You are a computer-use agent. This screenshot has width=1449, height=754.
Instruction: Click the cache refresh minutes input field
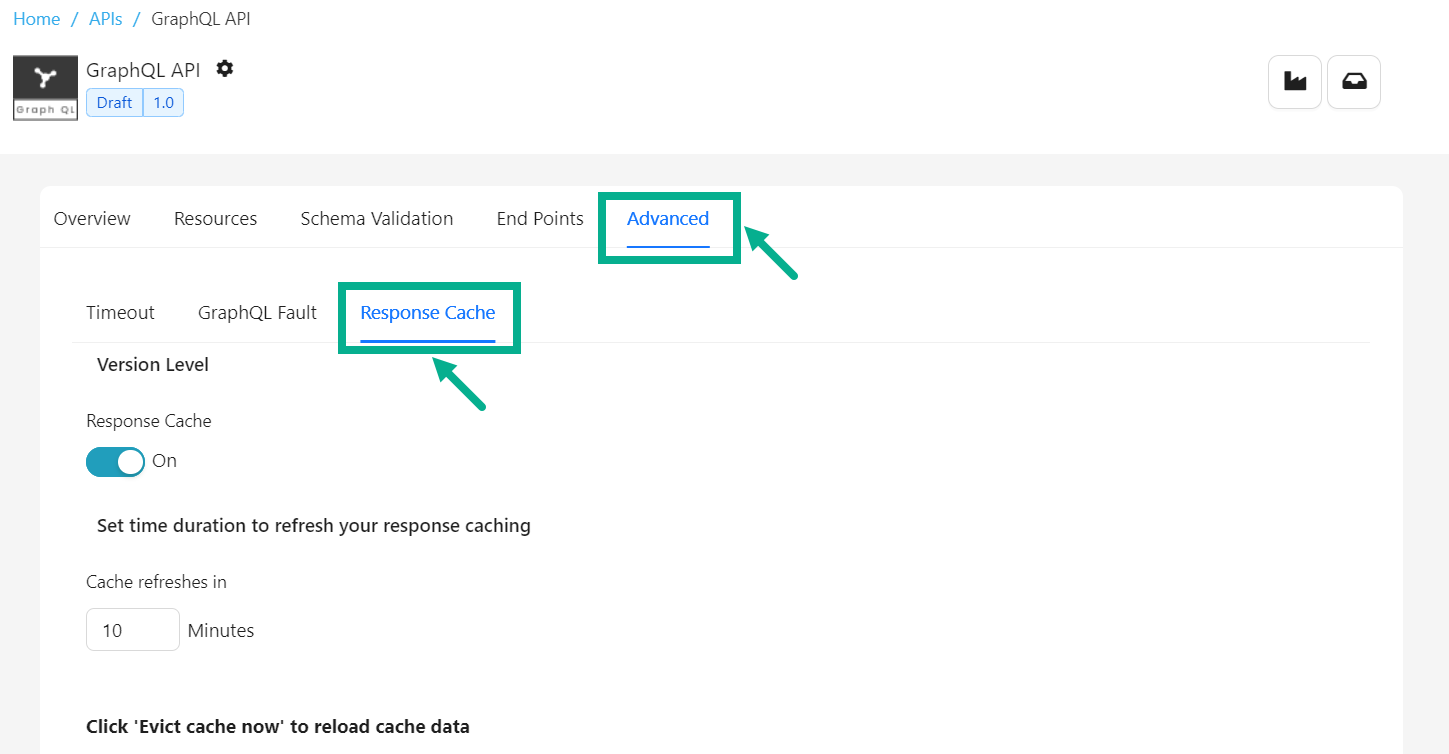(132, 629)
